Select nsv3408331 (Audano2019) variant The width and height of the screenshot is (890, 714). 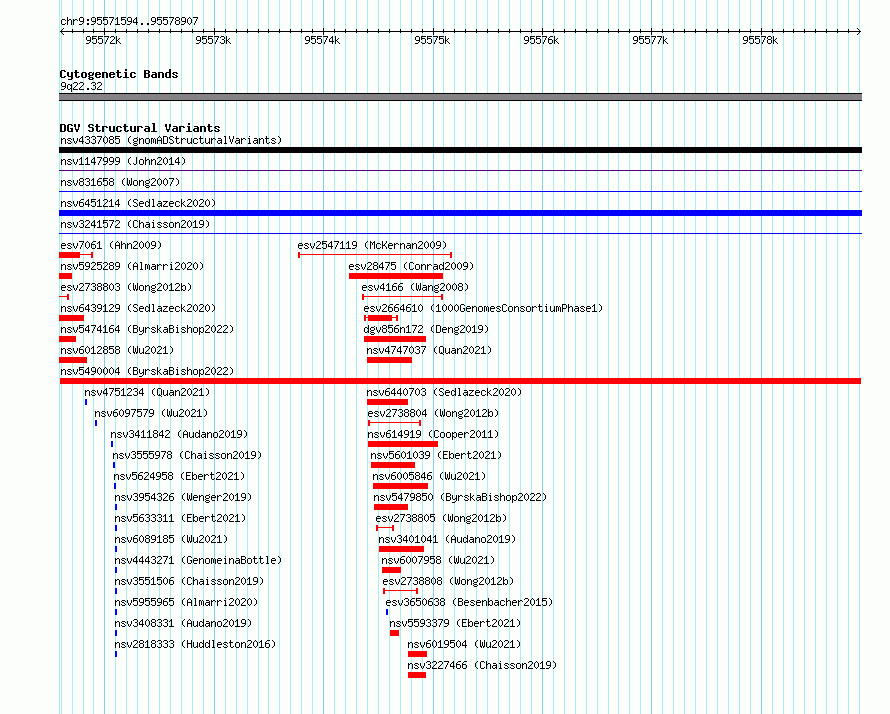tap(183, 623)
